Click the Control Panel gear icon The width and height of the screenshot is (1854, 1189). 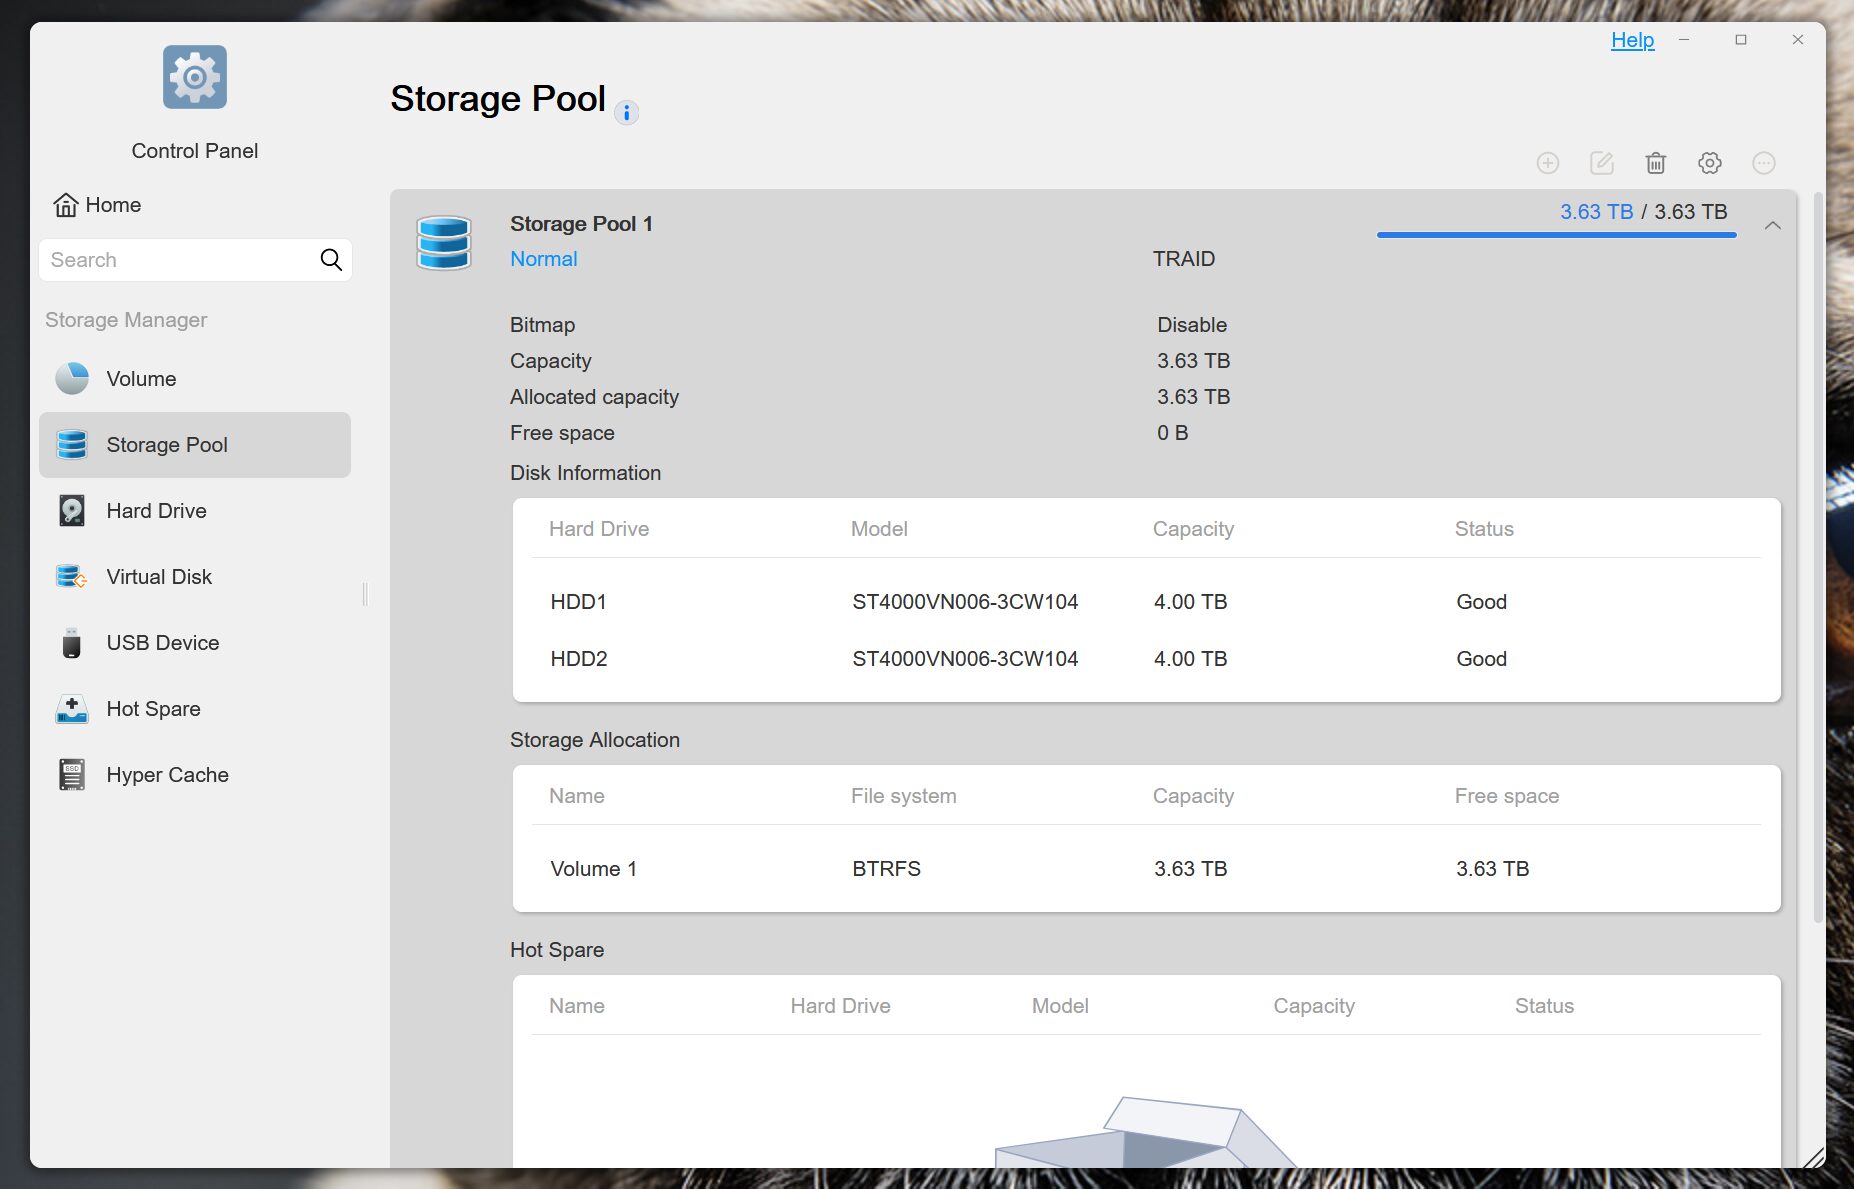[195, 77]
